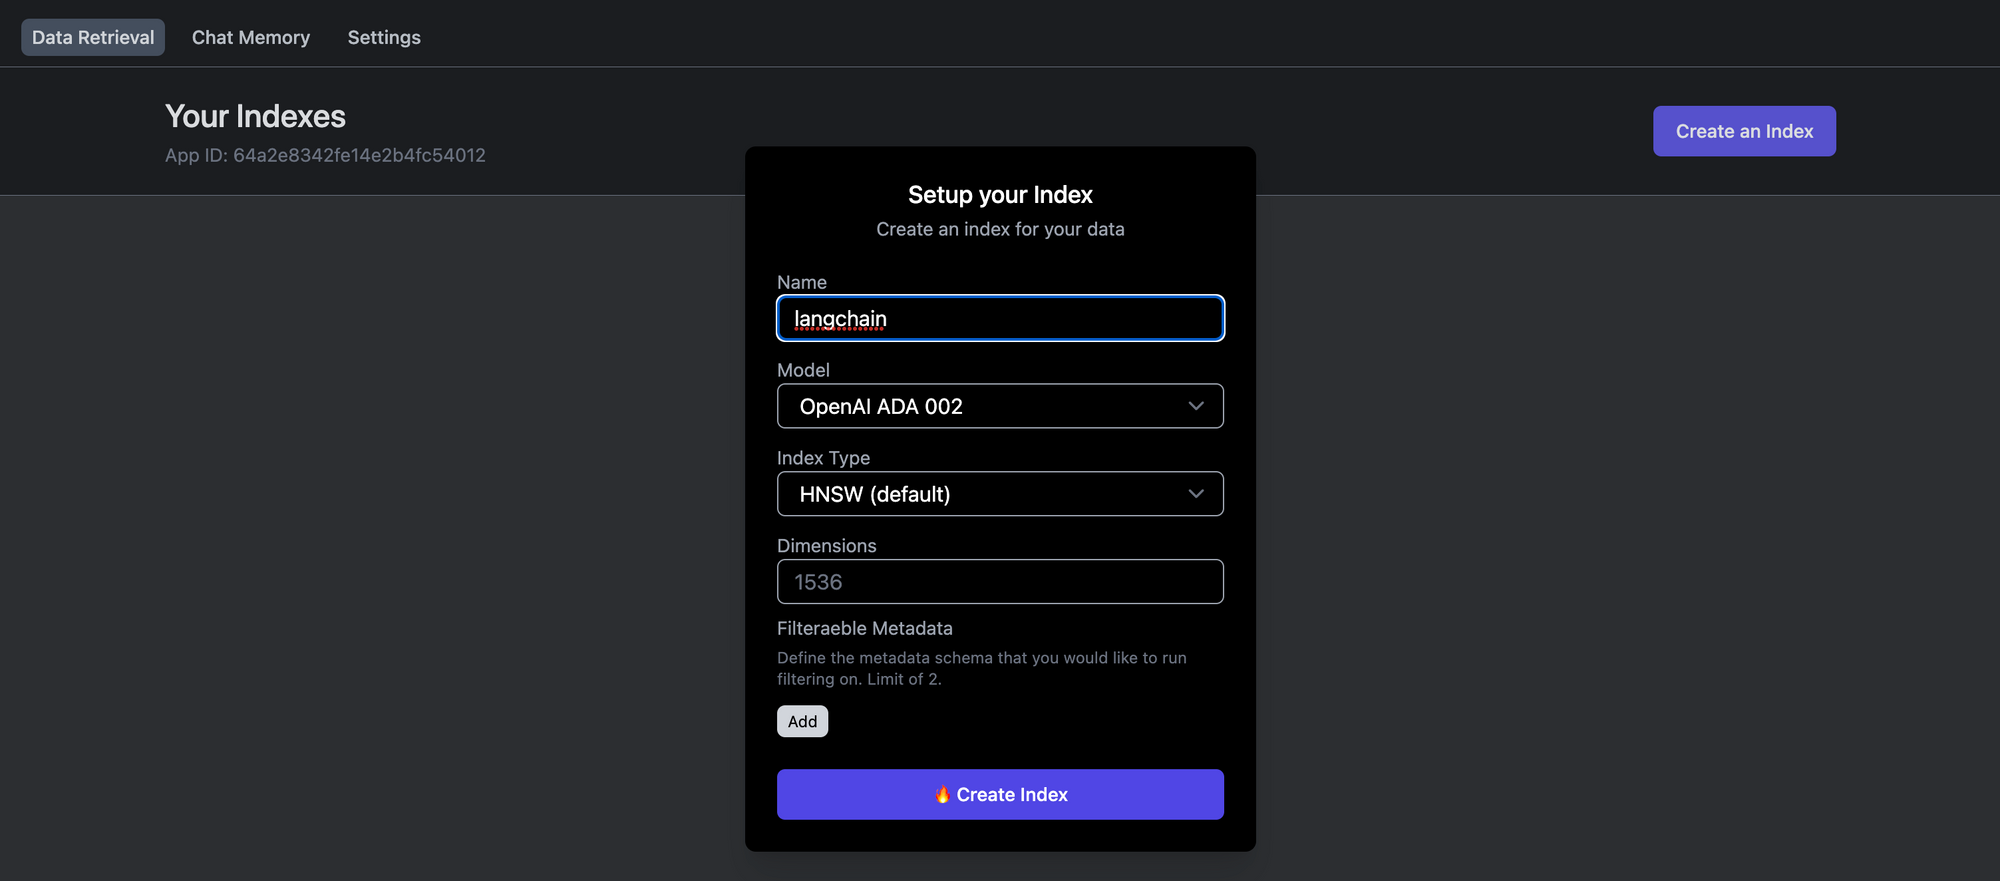Submit the form with Create Index
This screenshot has height=881, width=2000.
point(1000,794)
